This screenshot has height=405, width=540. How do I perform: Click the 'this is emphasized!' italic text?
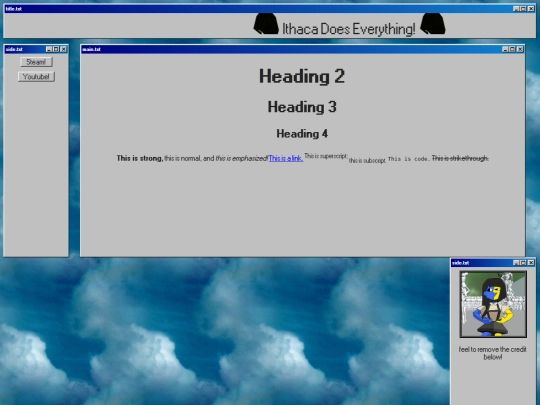[241, 158]
